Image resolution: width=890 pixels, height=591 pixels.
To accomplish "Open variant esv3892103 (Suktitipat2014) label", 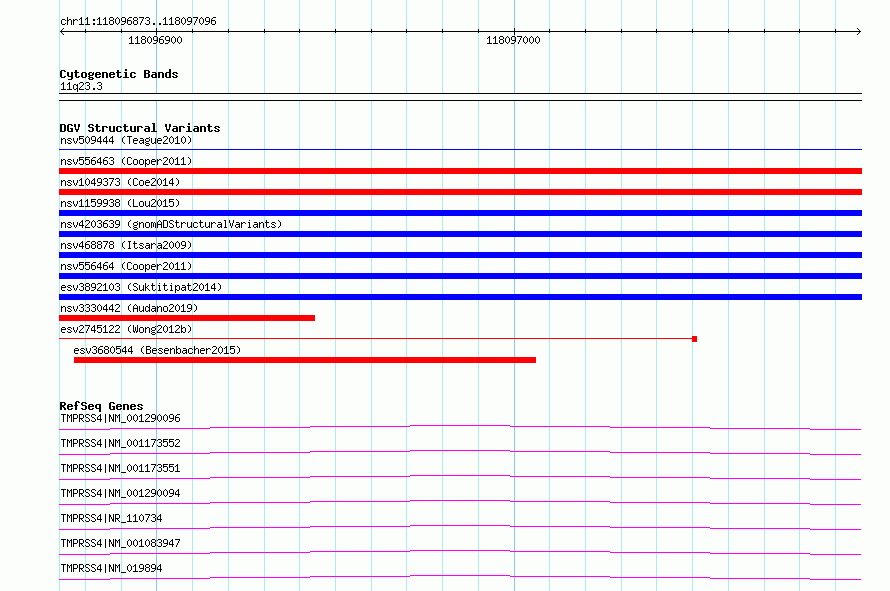I will [141, 287].
